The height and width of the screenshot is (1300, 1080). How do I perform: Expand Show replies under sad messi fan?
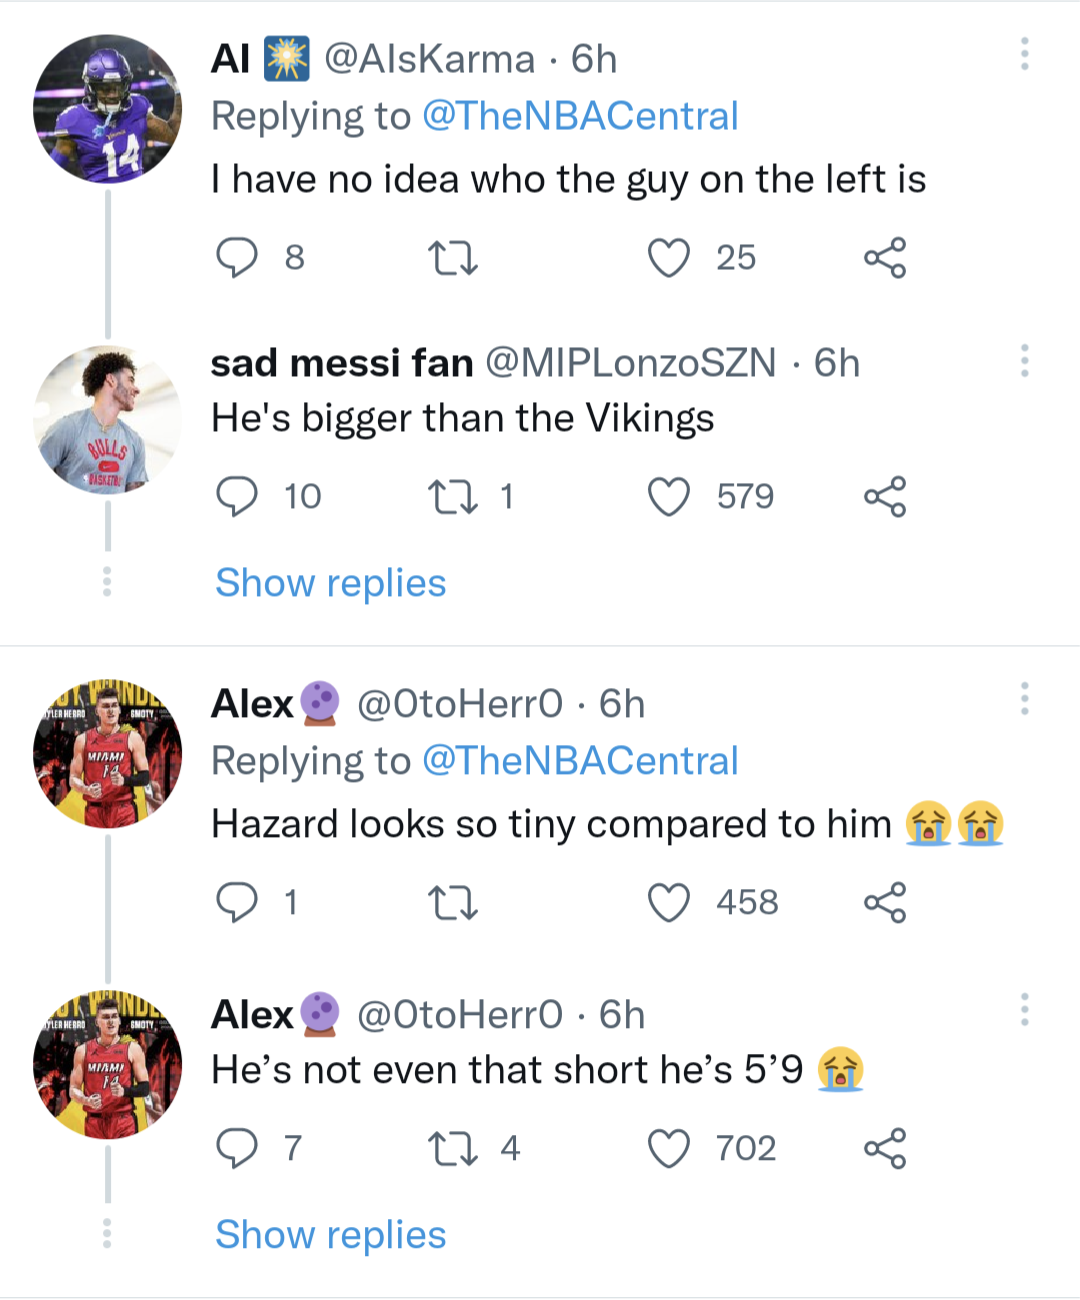pyautogui.click(x=331, y=583)
